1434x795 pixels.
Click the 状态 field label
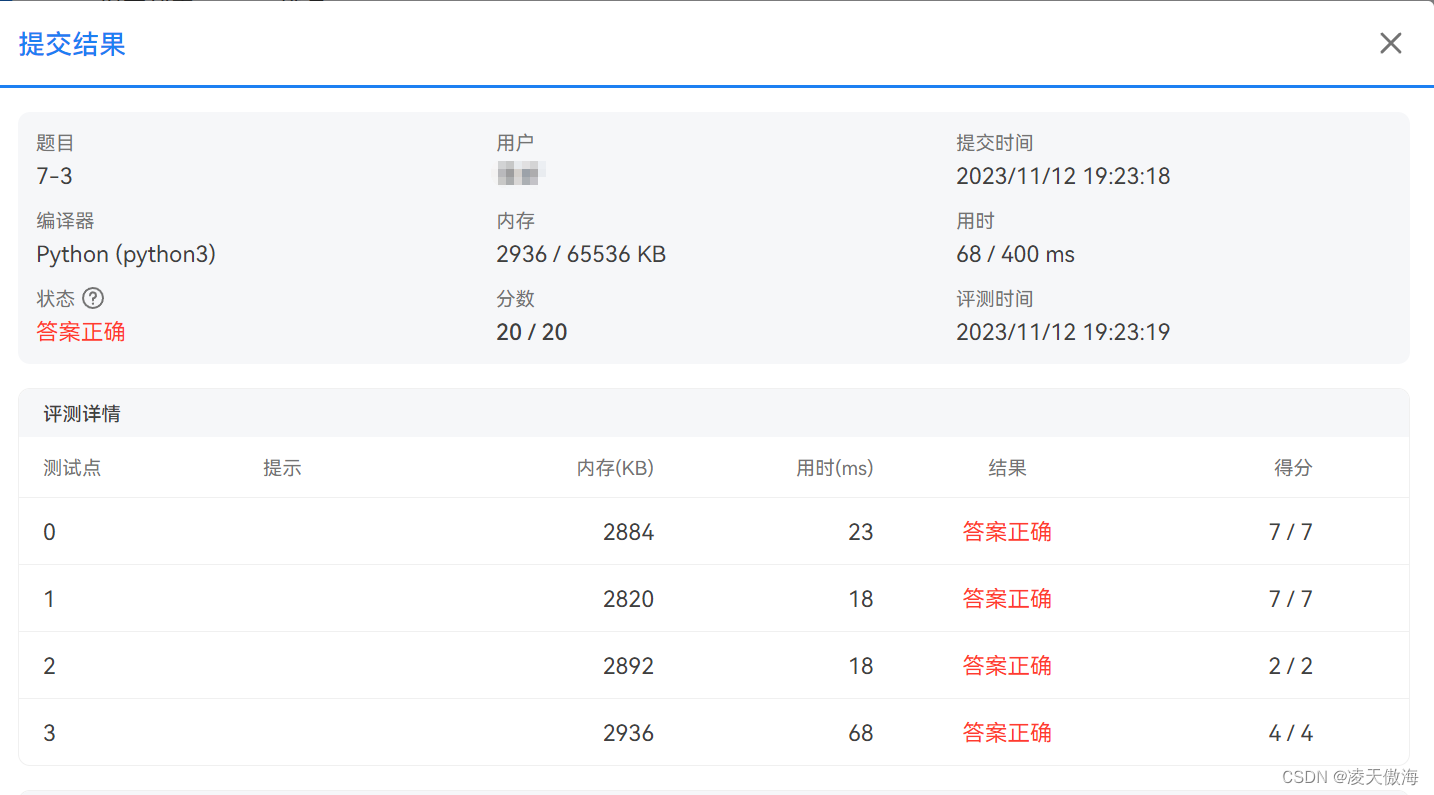[55, 299]
